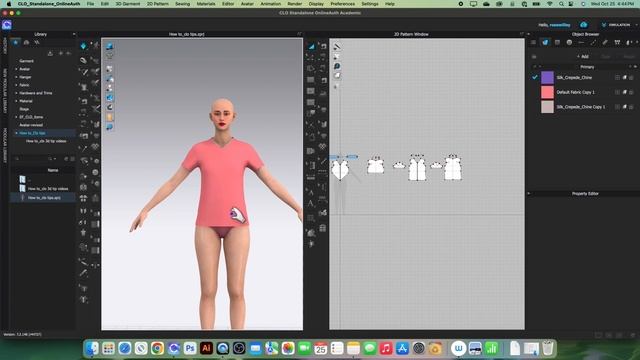Open the vertical MODULAR LIBRARY tab
Image resolution: width=640 pixels, height=360 pixels.
tap(5, 145)
